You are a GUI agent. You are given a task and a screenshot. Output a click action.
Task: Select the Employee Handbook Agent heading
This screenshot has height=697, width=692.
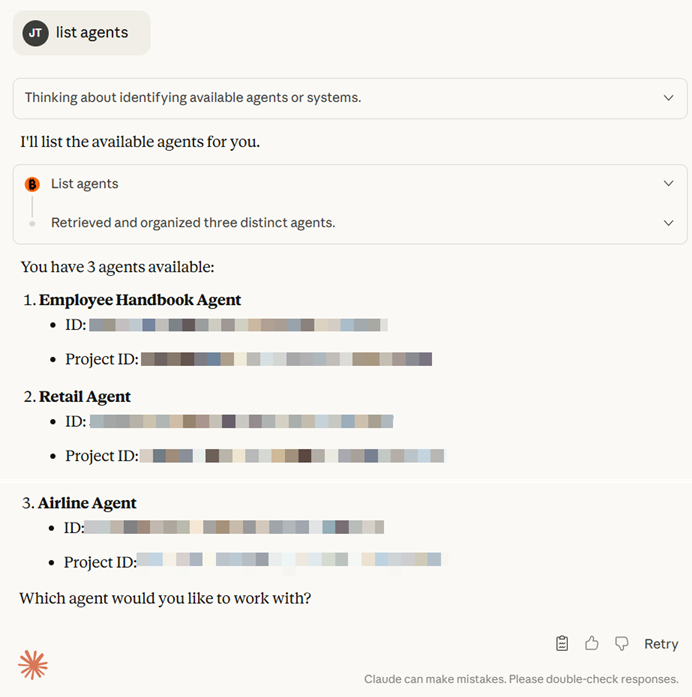pos(140,300)
